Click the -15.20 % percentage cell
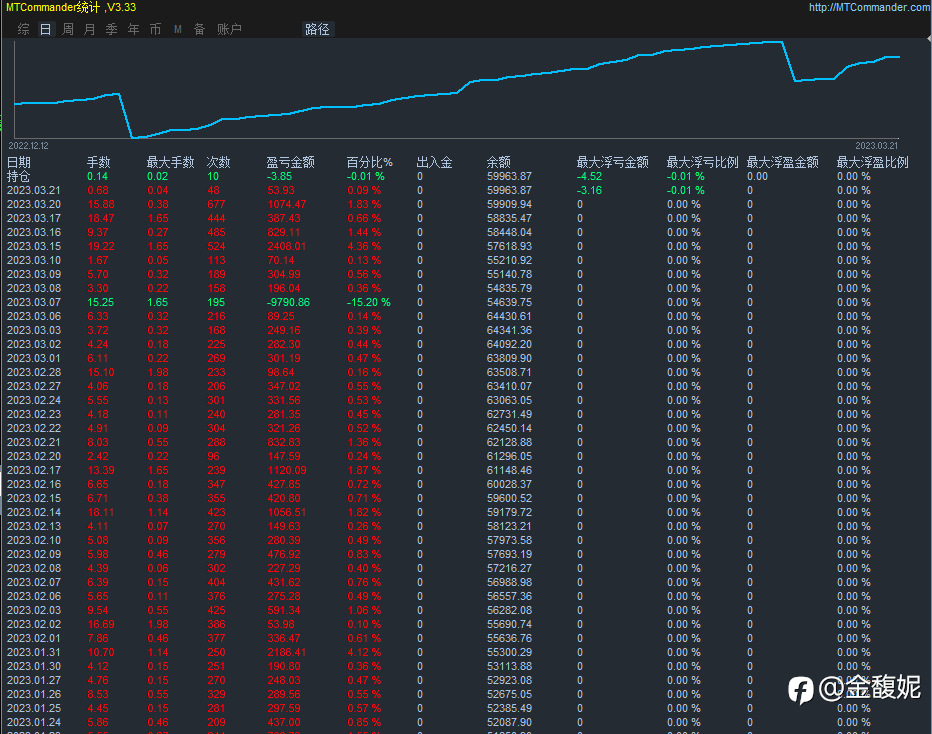932x734 pixels. [x=369, y=303]
